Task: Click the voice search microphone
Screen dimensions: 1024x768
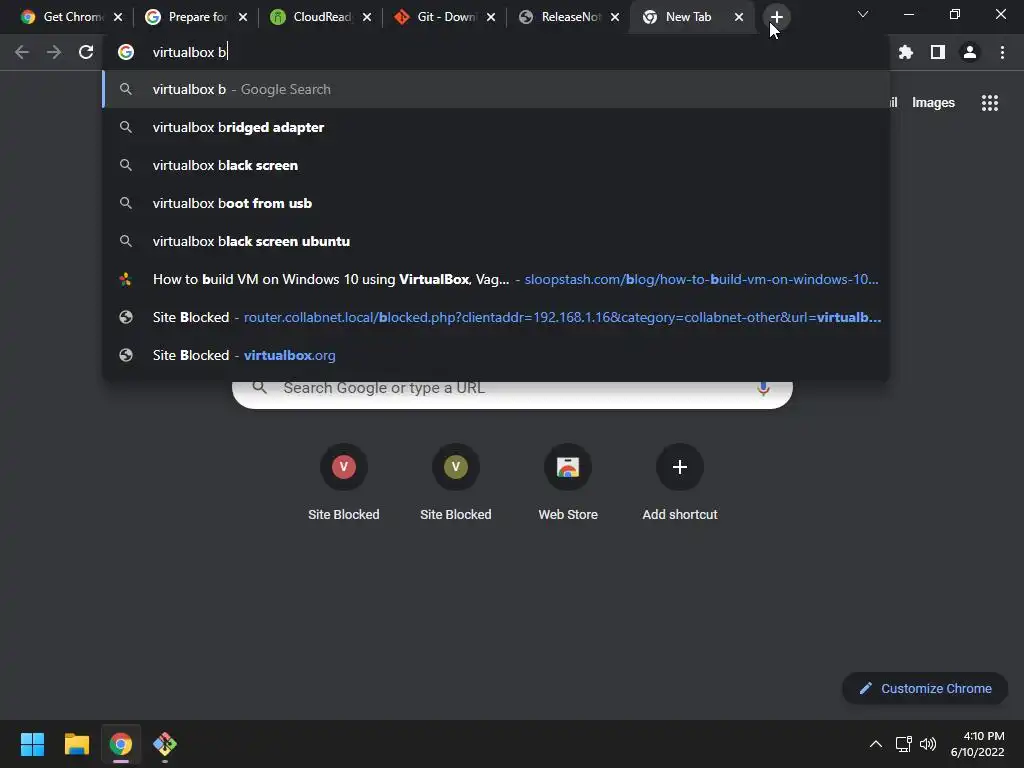Action: coord(763,389)
